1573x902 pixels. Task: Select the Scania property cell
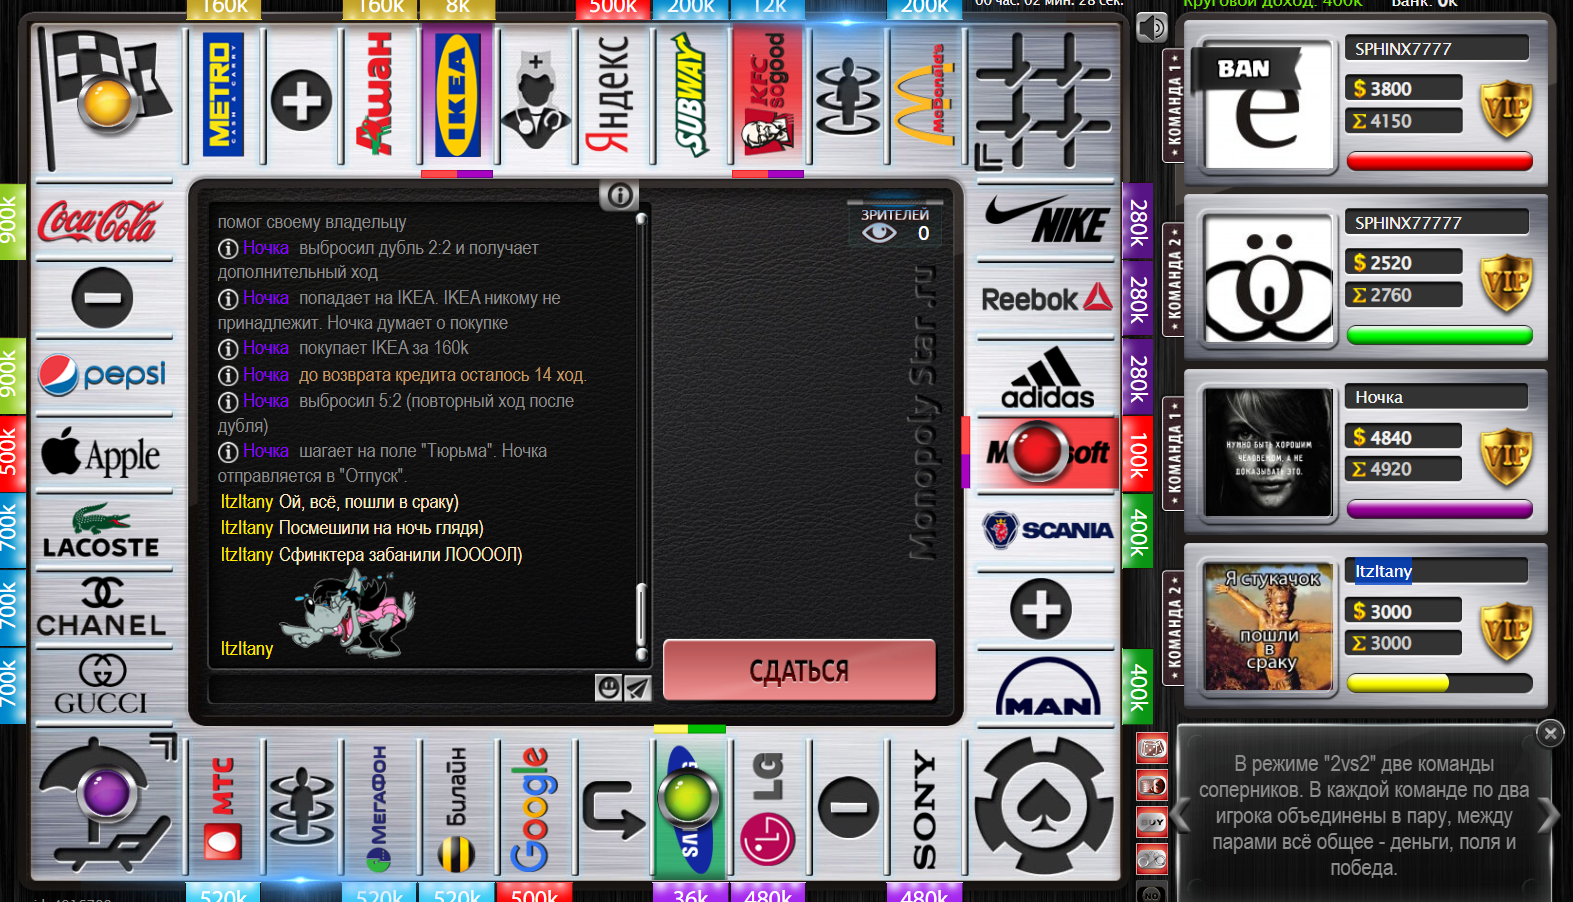coord(1046,531)
